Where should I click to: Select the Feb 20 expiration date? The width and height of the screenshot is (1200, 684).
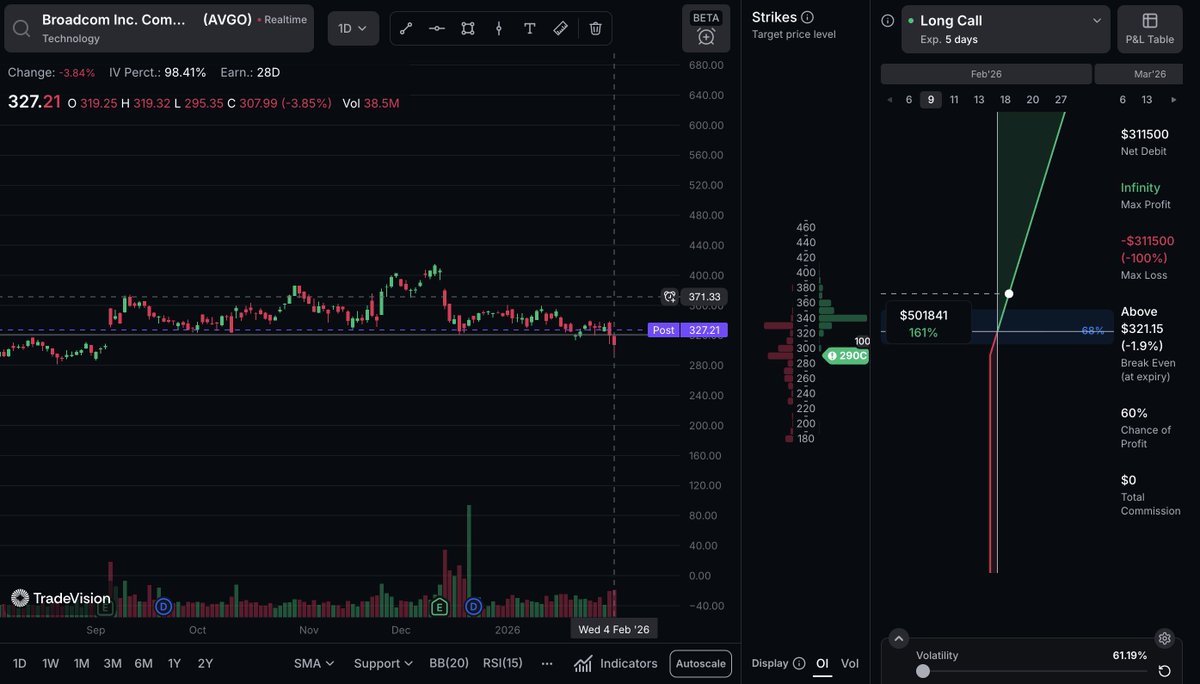click(1033, 100)
